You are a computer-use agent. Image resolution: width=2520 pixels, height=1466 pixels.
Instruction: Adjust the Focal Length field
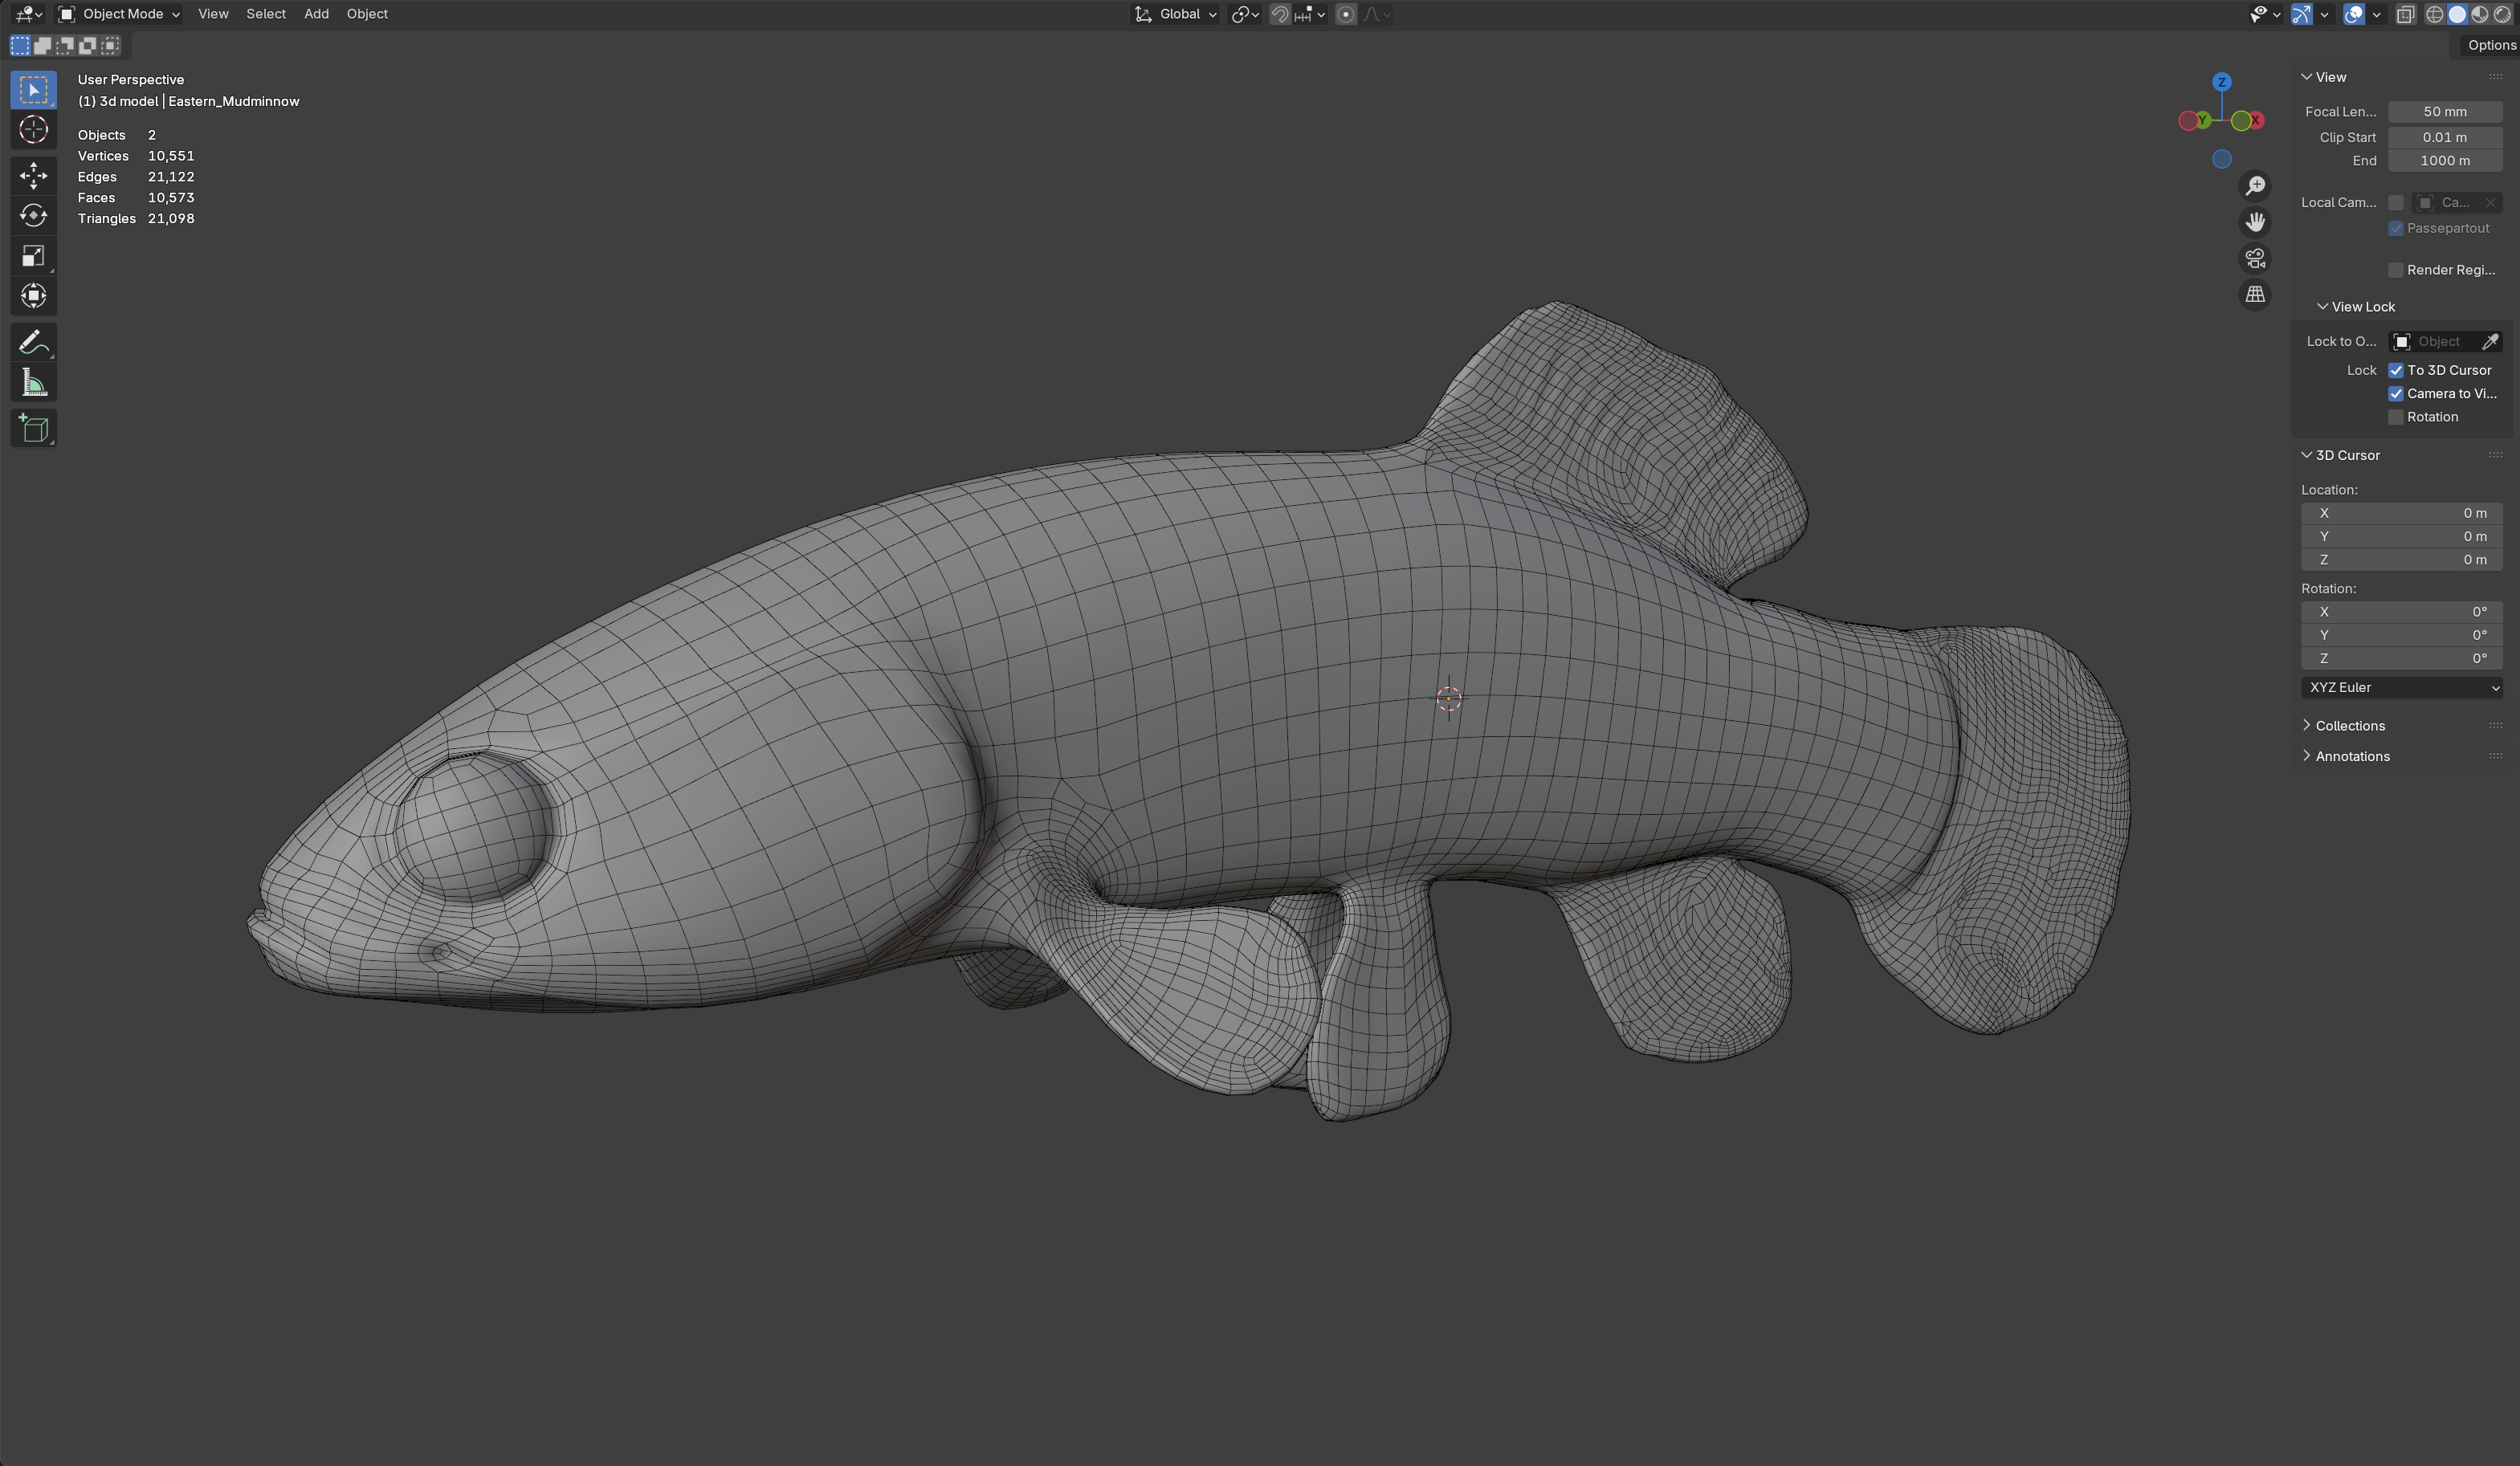[2444, 112]
